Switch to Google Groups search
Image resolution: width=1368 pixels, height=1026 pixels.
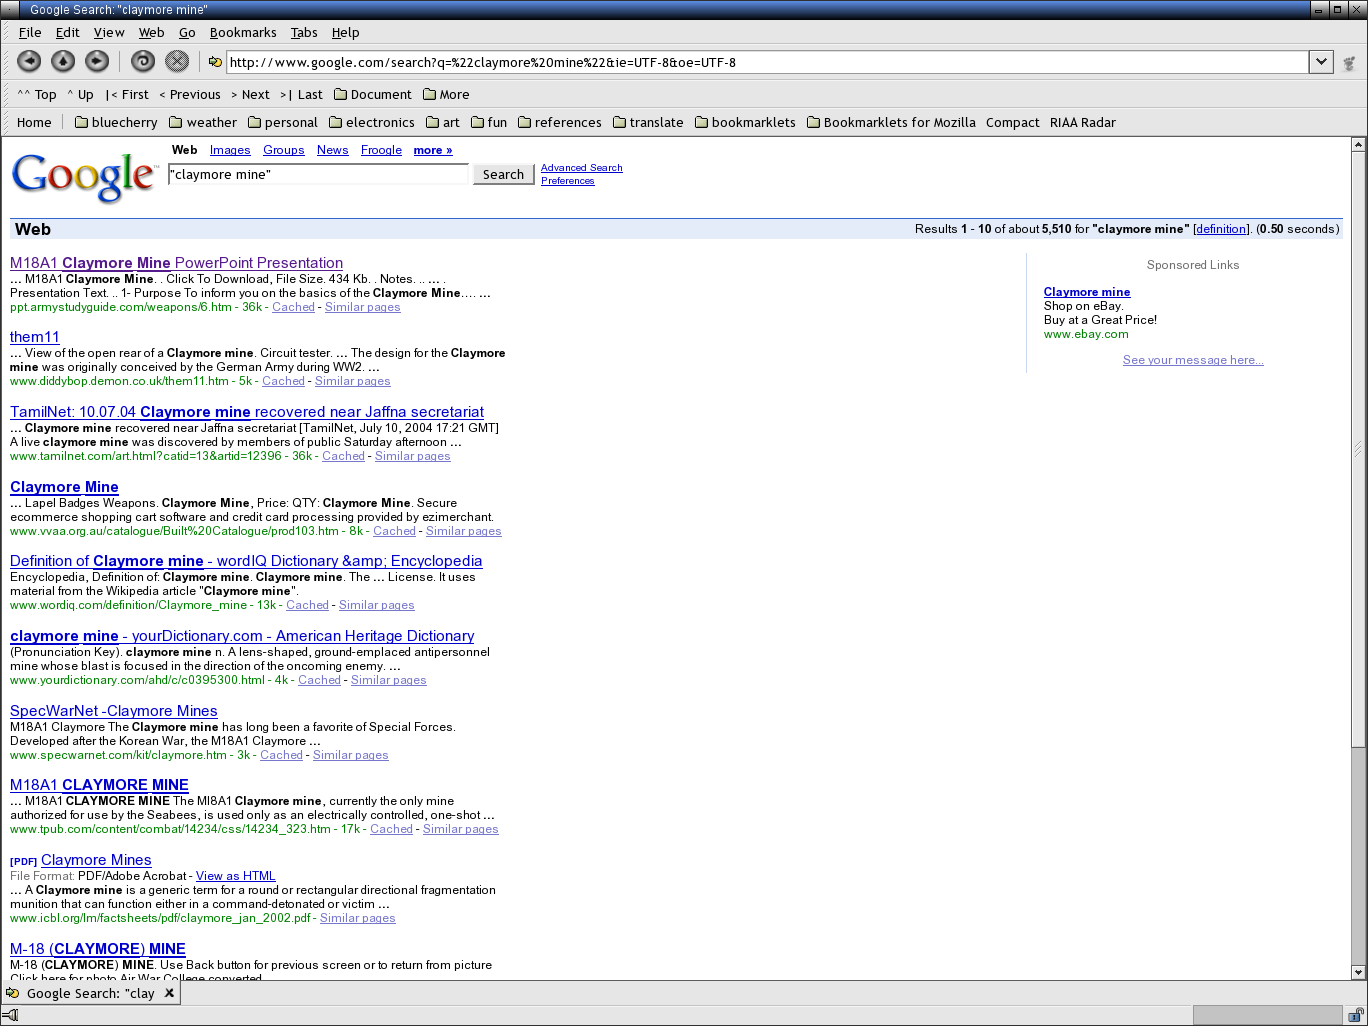click(x=283, y=150)
